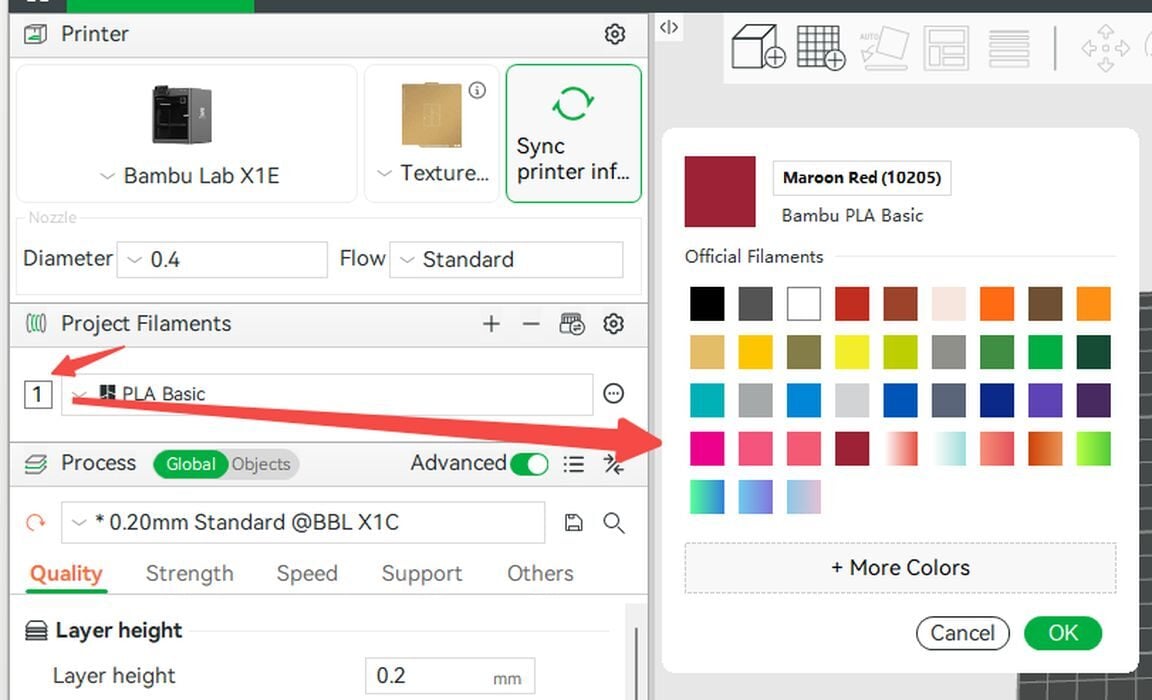Select Global process scope
This screenshot has height=700, width=1152.
coord(190,464)
